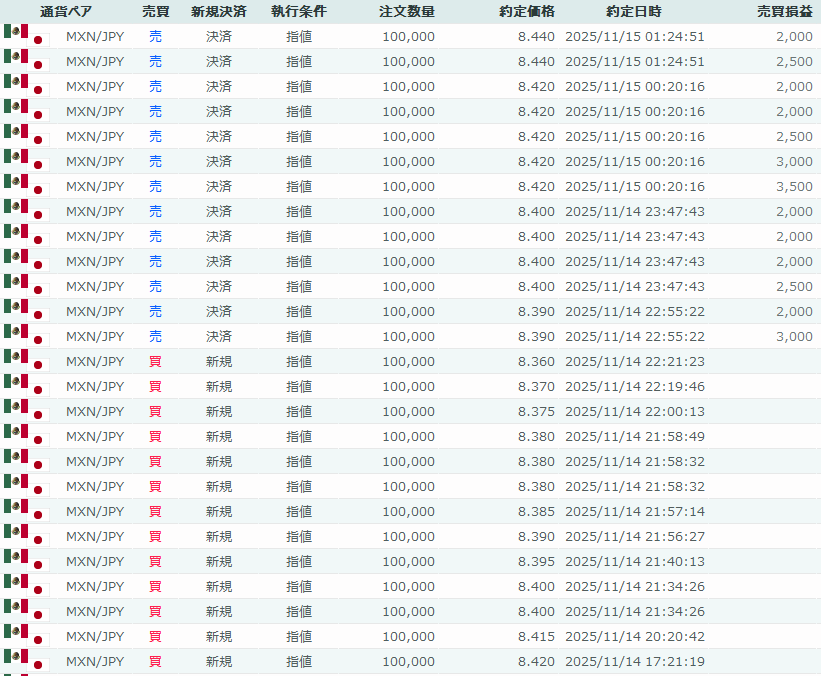This screenshot has width=821, height=676.
Task: Sort by the 売買損益 column header
Action: click(784, 12)
